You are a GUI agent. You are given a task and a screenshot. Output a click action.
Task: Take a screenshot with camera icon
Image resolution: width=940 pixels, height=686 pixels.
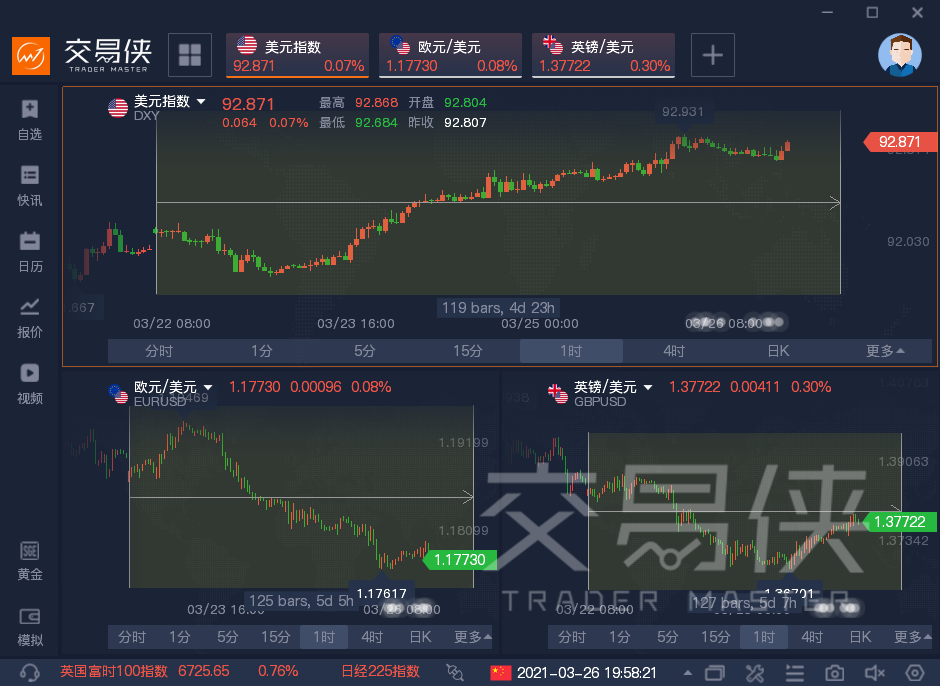click(834, 673)
